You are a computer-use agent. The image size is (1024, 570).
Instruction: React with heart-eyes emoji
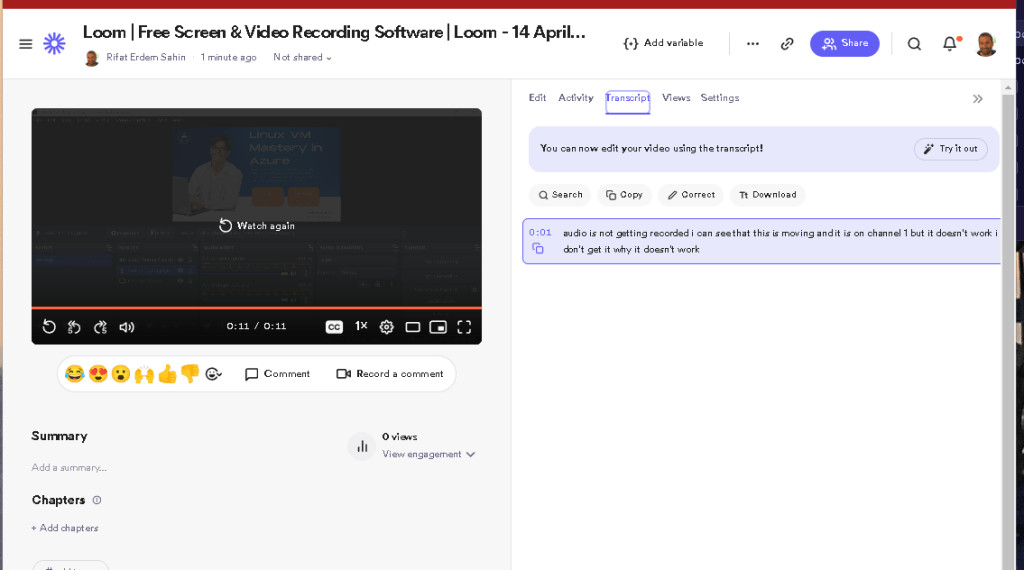click(98, 374)
